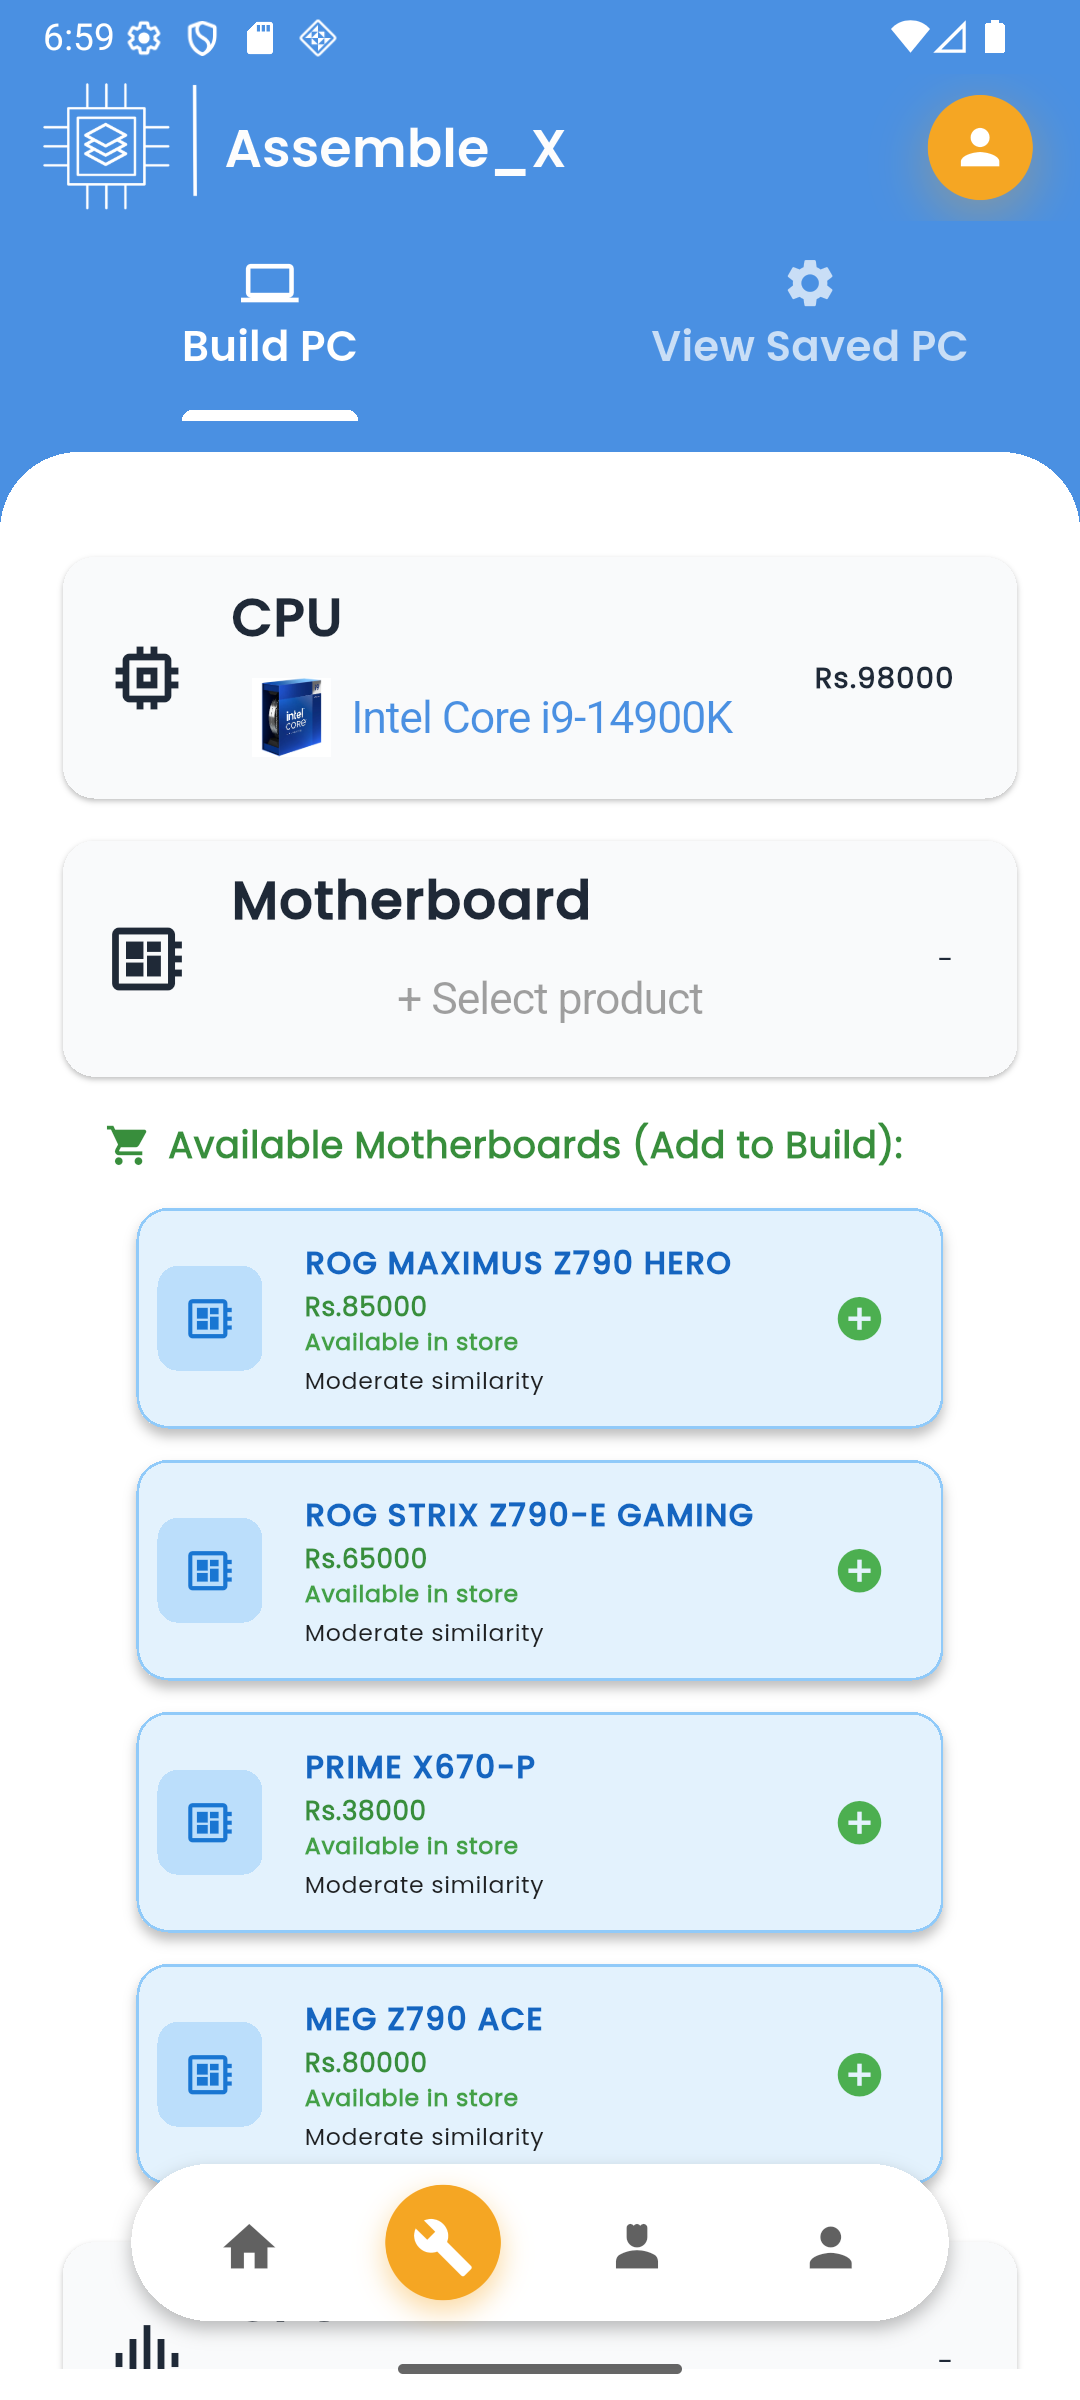Add ROG STRIX Z790-E GAMING via plus icon

click(x=859, y=1571)
